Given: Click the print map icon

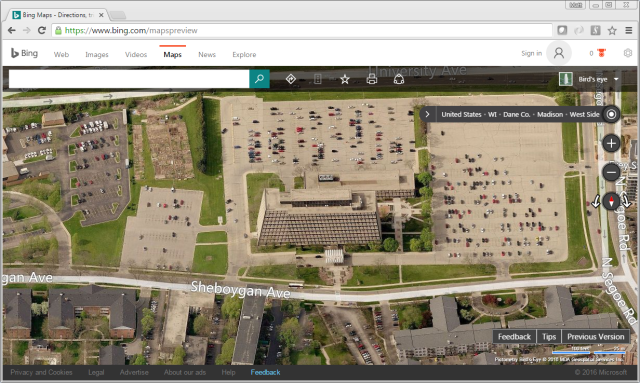Looking at the screenshot, I should (x=372, y=79).
